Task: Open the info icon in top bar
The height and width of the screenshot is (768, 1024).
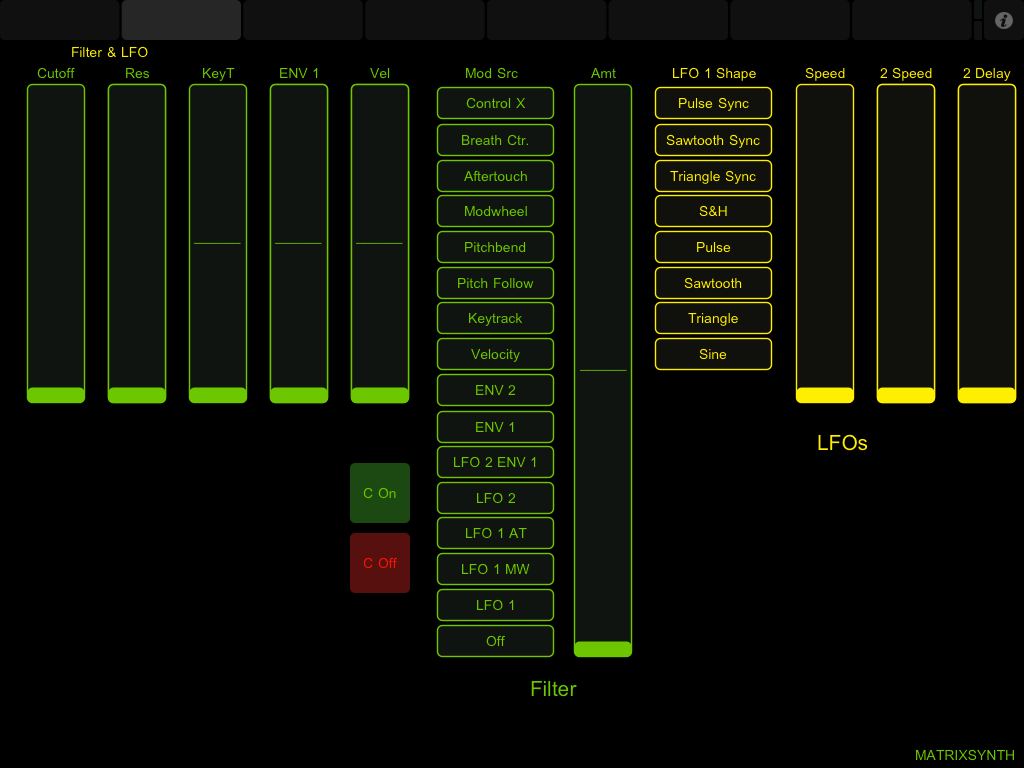Action: [1004, 20]
